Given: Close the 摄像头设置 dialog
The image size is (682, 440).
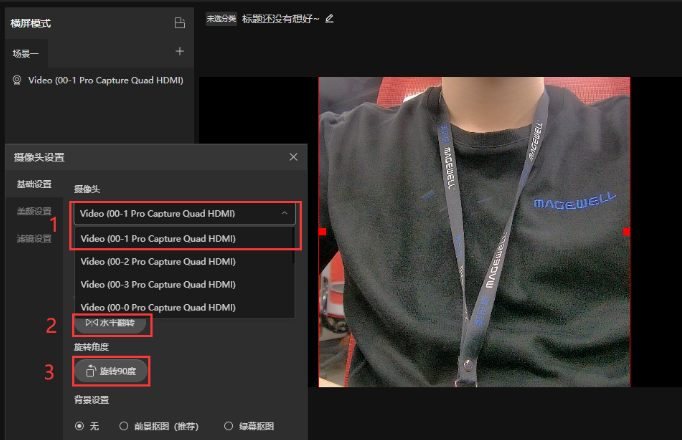Looking at the screenshot, I should pos(294,157).
